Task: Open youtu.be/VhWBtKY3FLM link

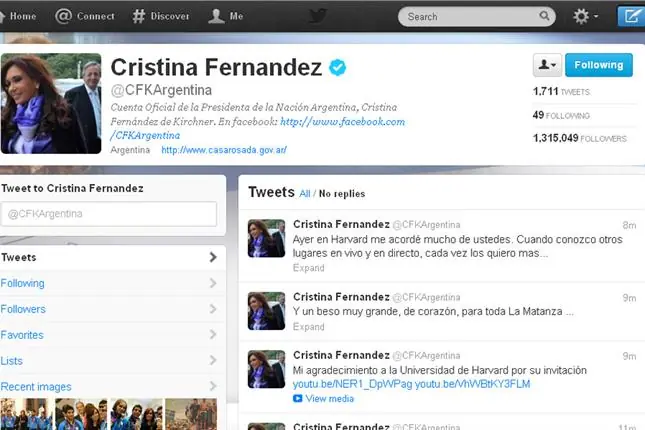Action: click(x=472, y=384)
